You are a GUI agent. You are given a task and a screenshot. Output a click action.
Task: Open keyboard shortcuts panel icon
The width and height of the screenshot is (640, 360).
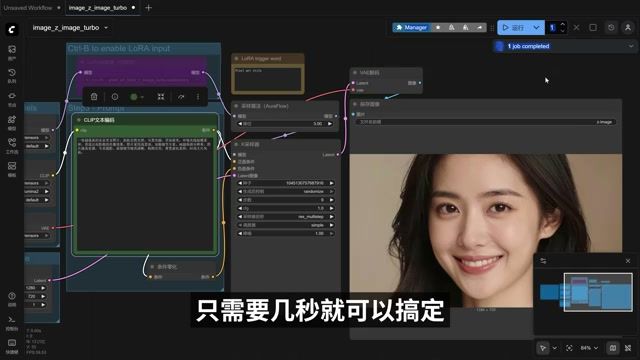(x=12, y=343)
